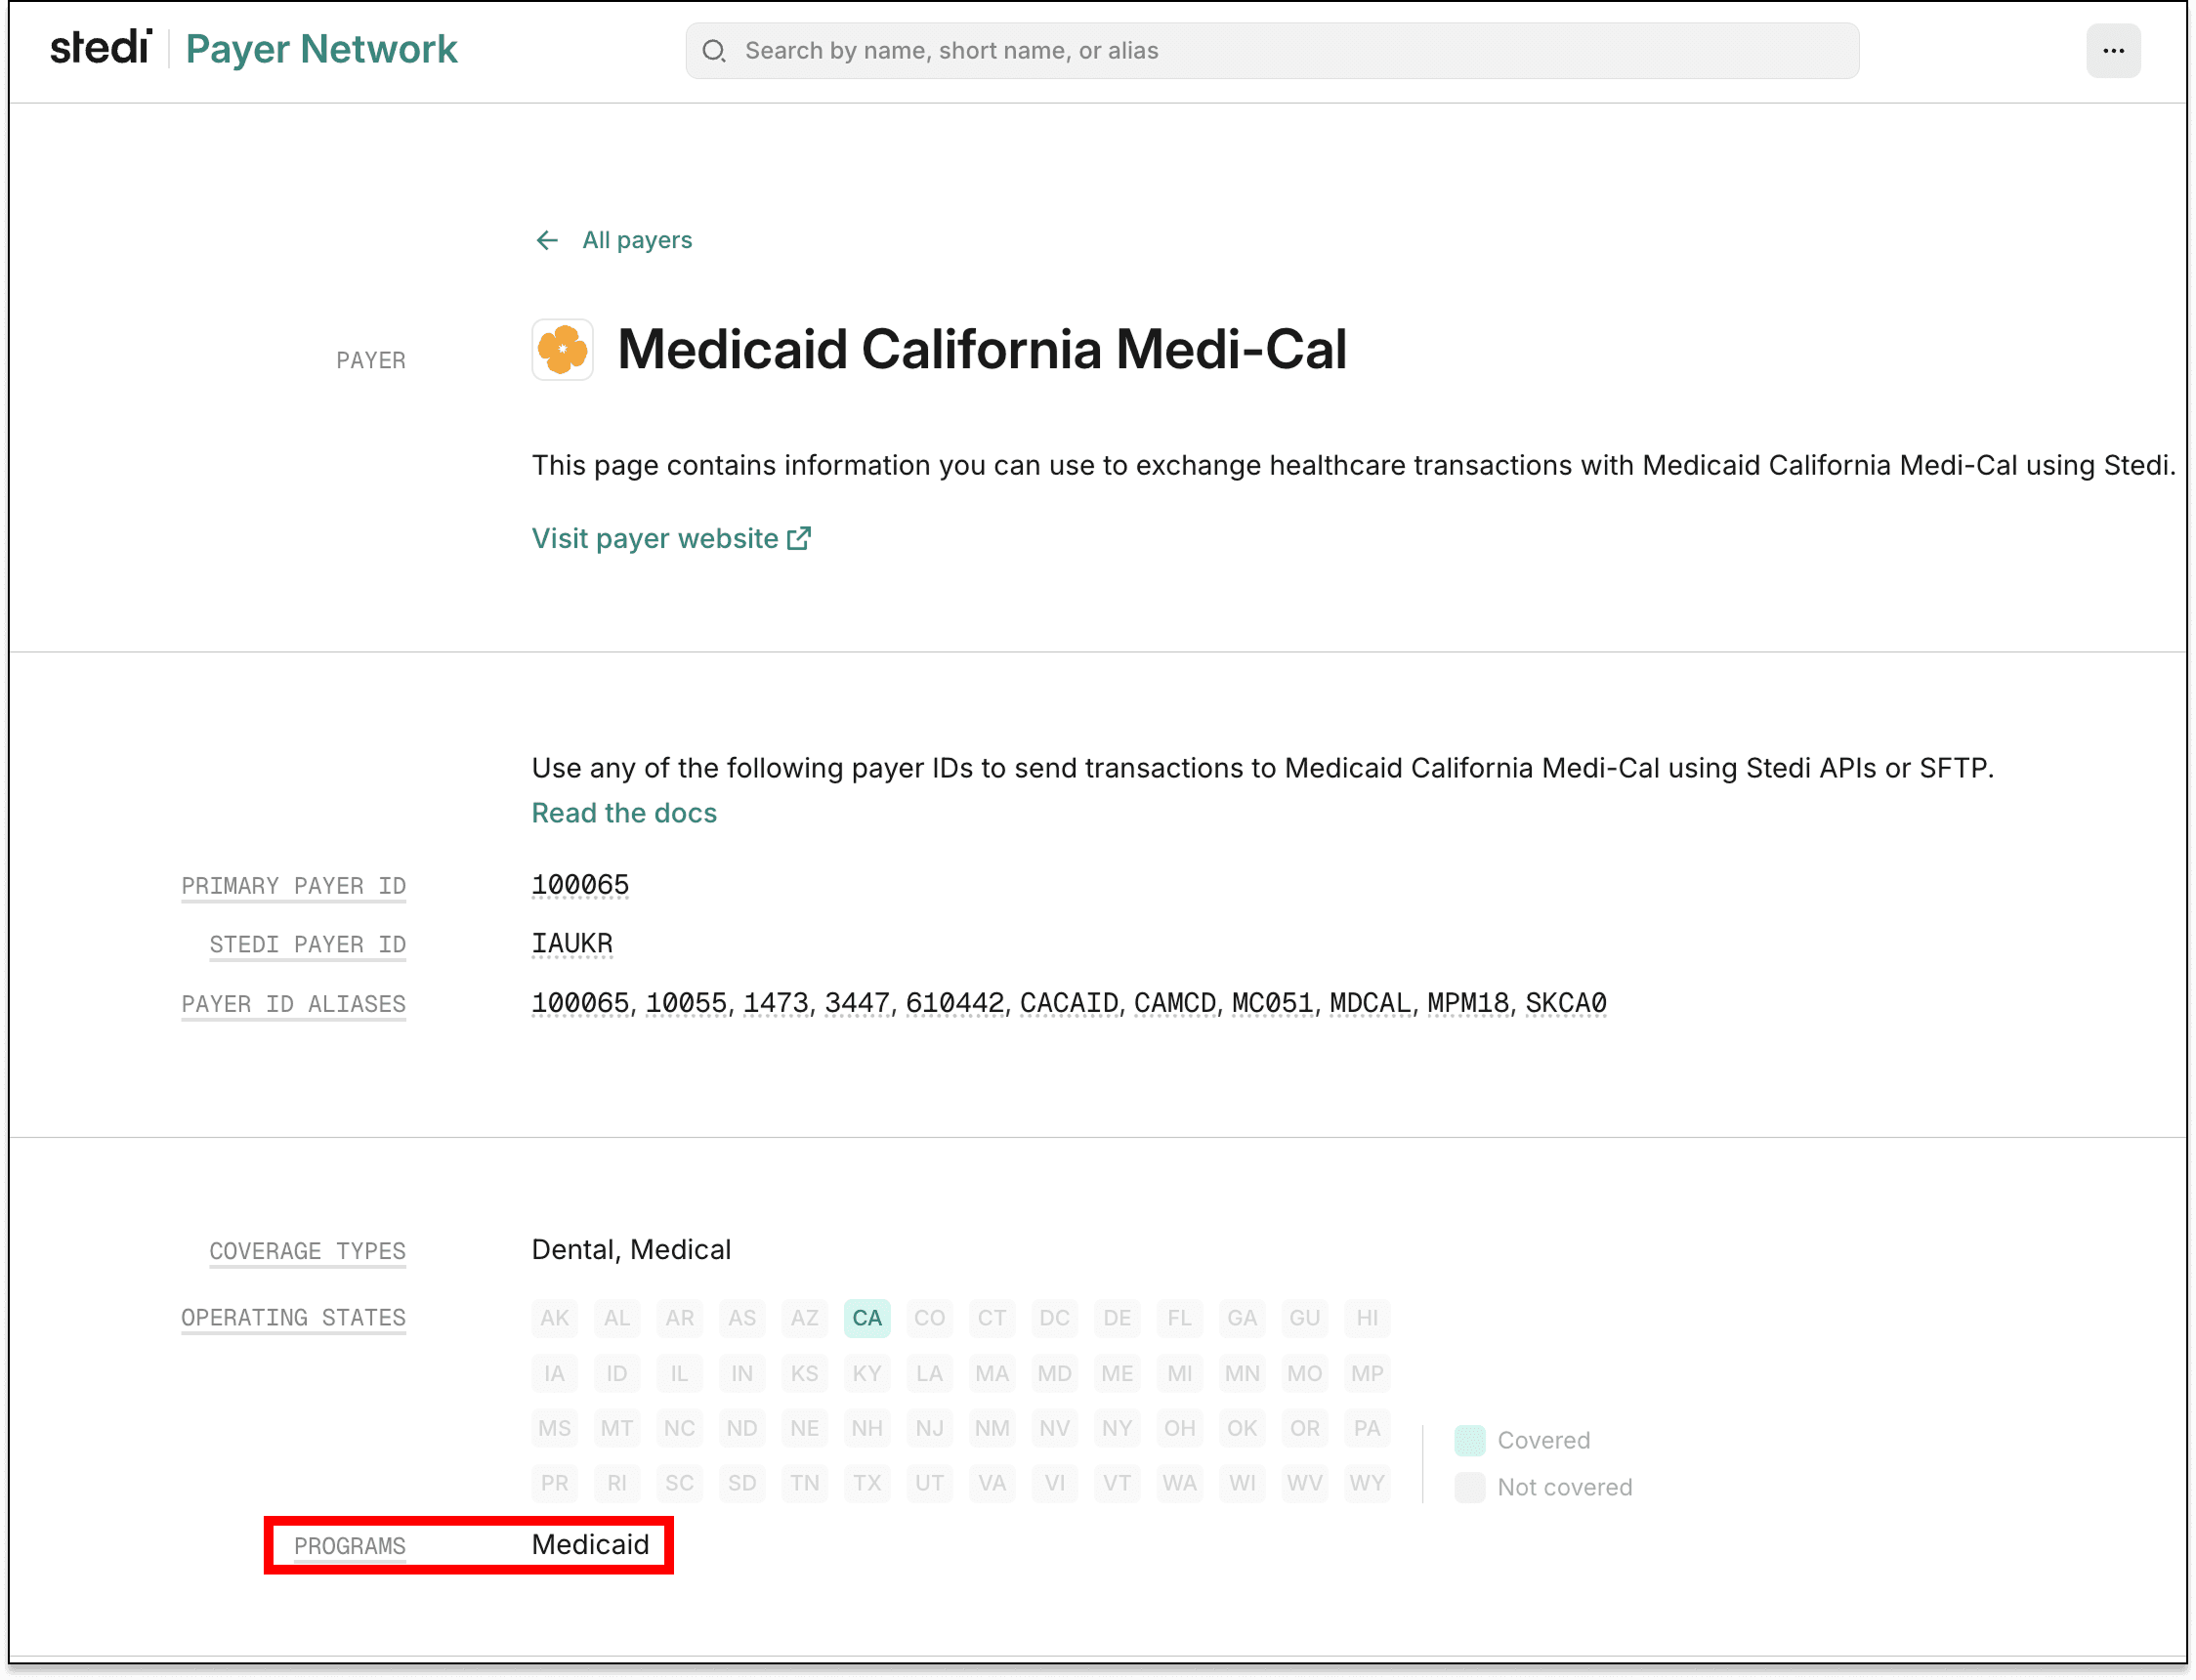Click alias CACAID
2196x1680 pixels.
click(x=1068, y=1003)
